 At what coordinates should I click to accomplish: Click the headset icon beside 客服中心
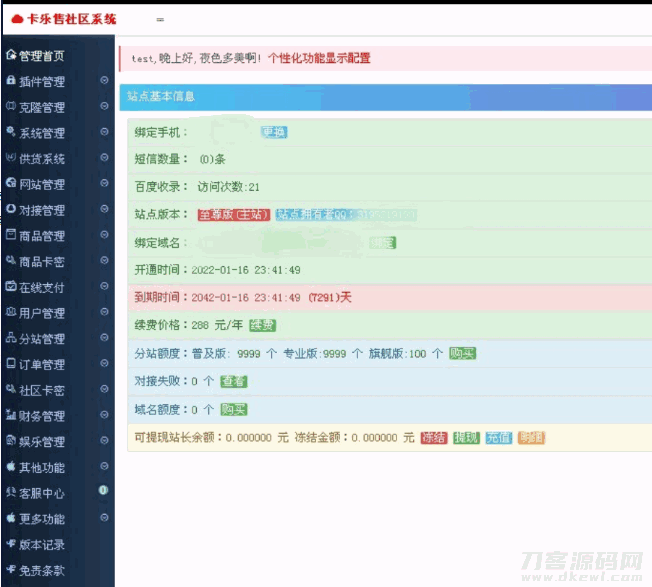[x=10, y=493]
